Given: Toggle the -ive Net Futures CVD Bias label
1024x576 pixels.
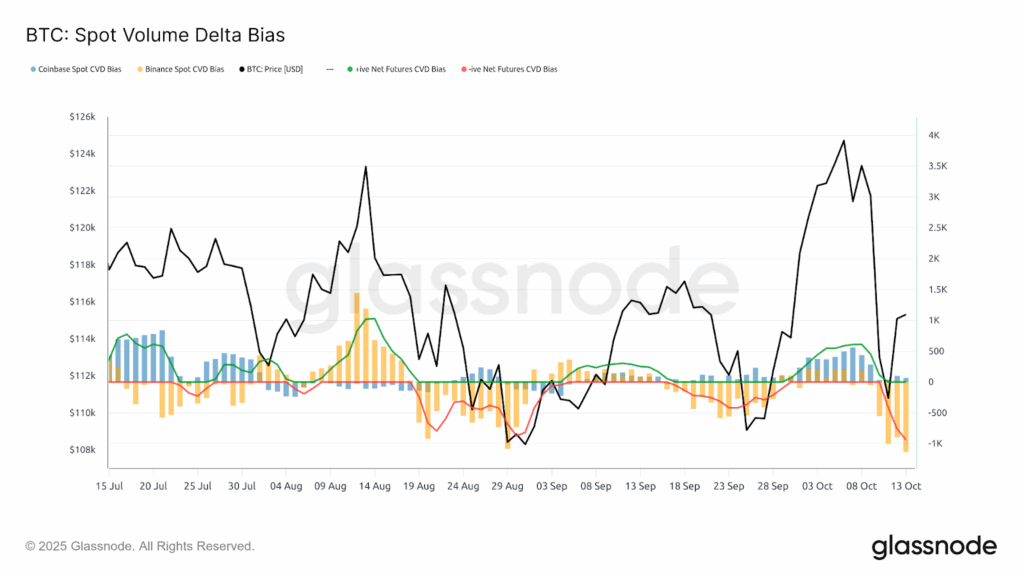Looking at the screenshot, I should point(512,70).
